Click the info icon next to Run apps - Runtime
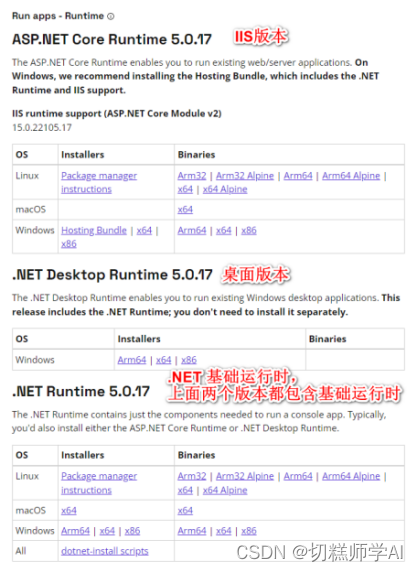Screen dimensions: 418x572 click(111, 16)
